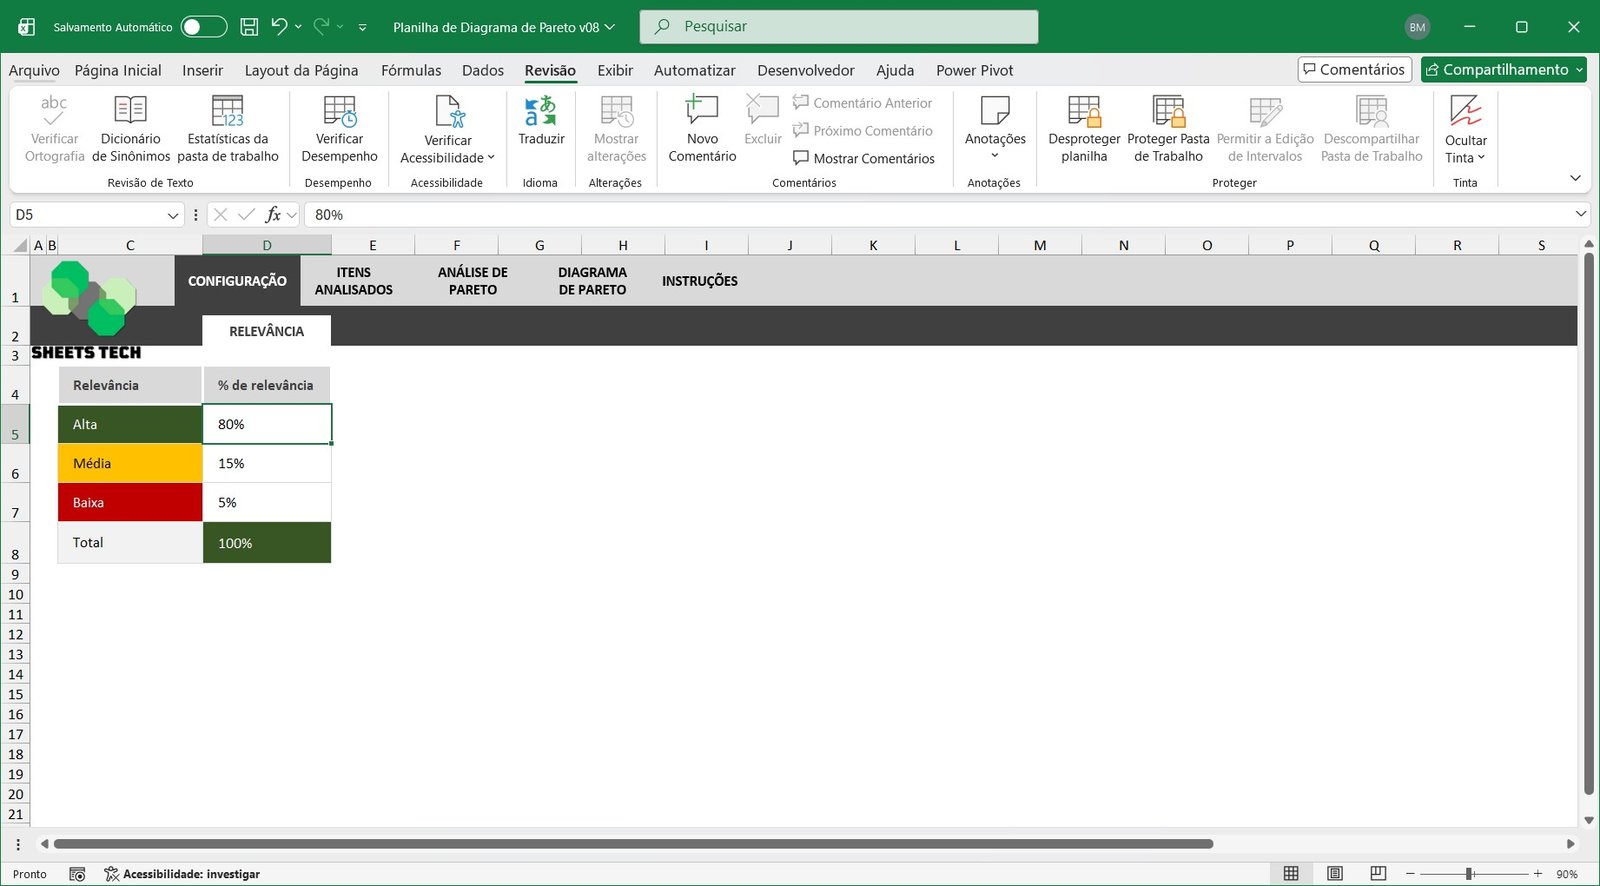The image size is (1600, 886).
Task: Click the Pesquisar search box
Action: pos(838,27)
